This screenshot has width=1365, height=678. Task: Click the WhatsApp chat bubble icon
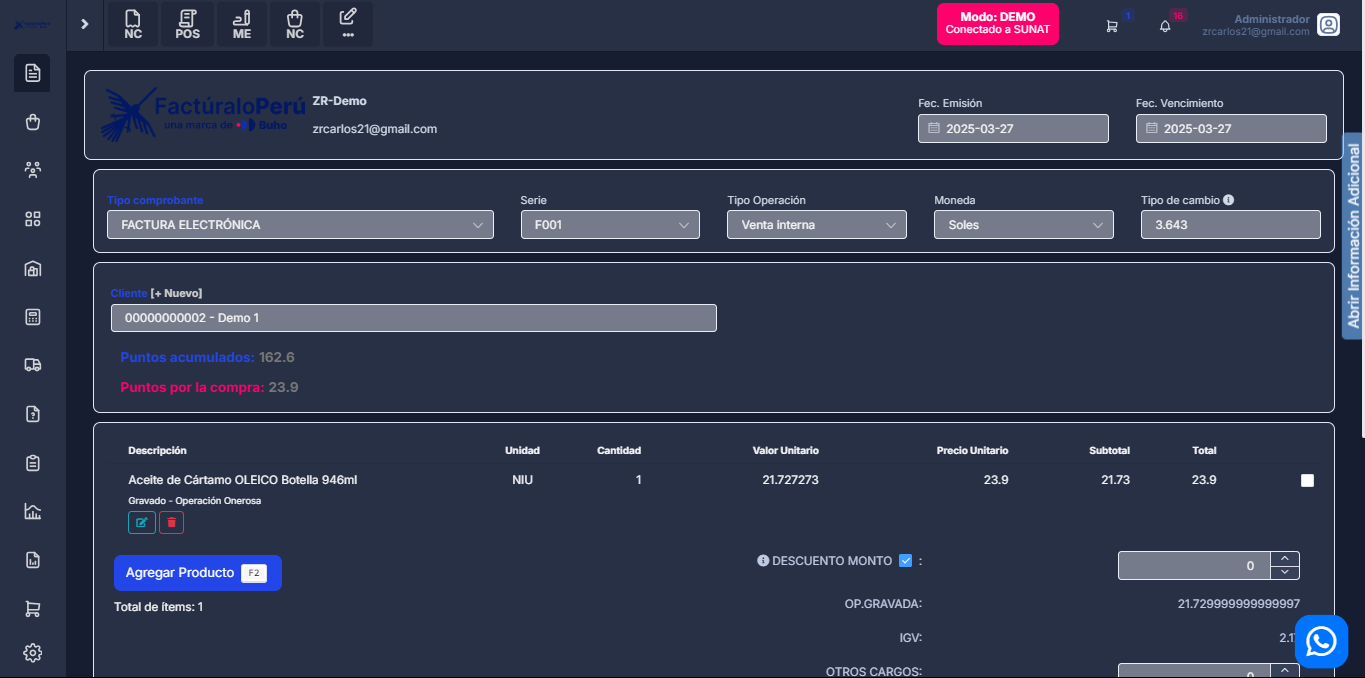[x=1321, y=641]
